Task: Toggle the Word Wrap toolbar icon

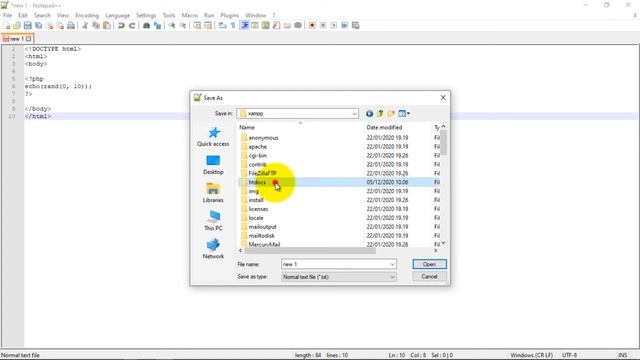Action: (222, 25)
